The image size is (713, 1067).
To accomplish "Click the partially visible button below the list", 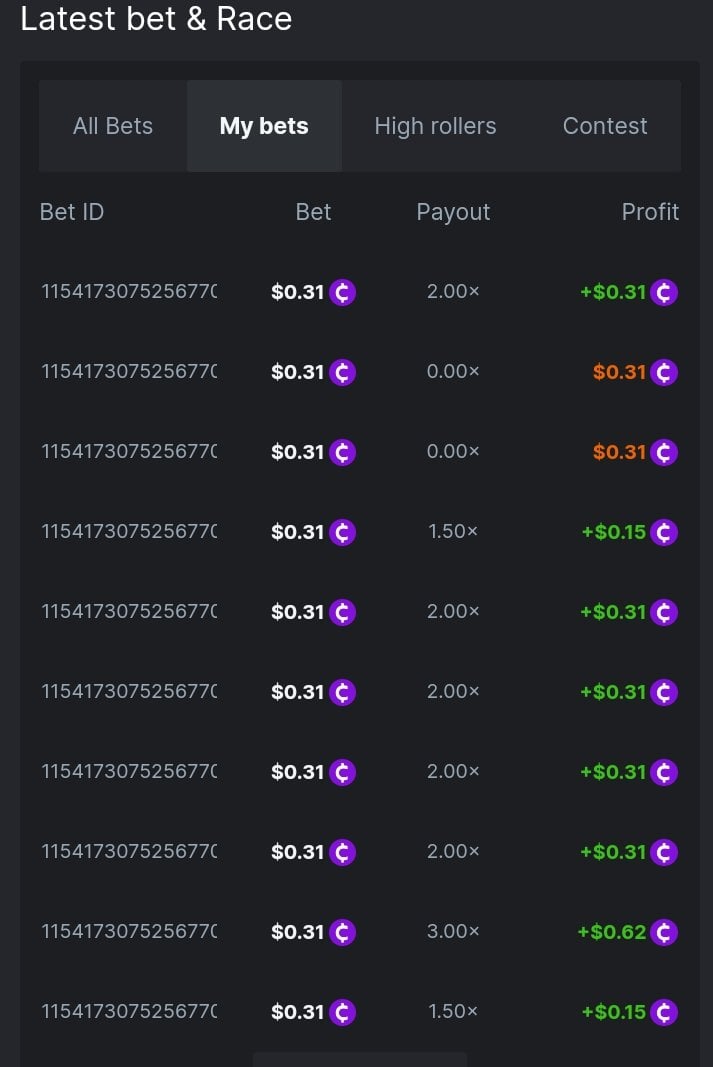I will (x=360, y=1059).
